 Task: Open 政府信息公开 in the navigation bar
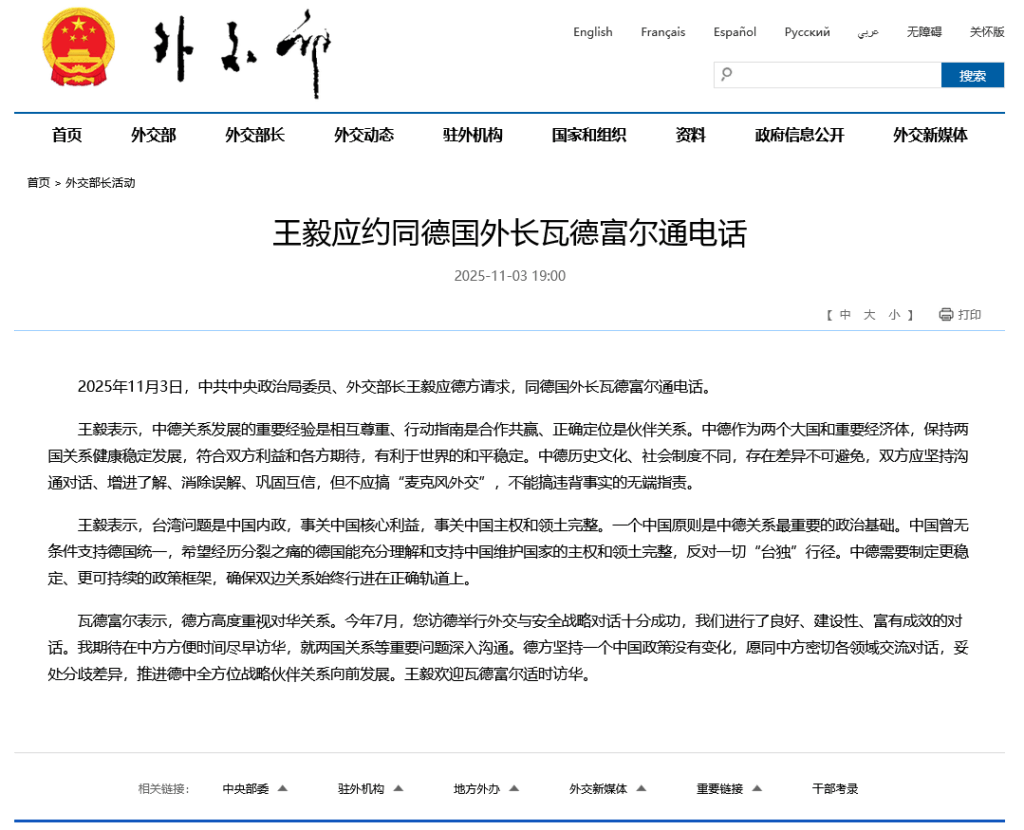pos(799,135)
